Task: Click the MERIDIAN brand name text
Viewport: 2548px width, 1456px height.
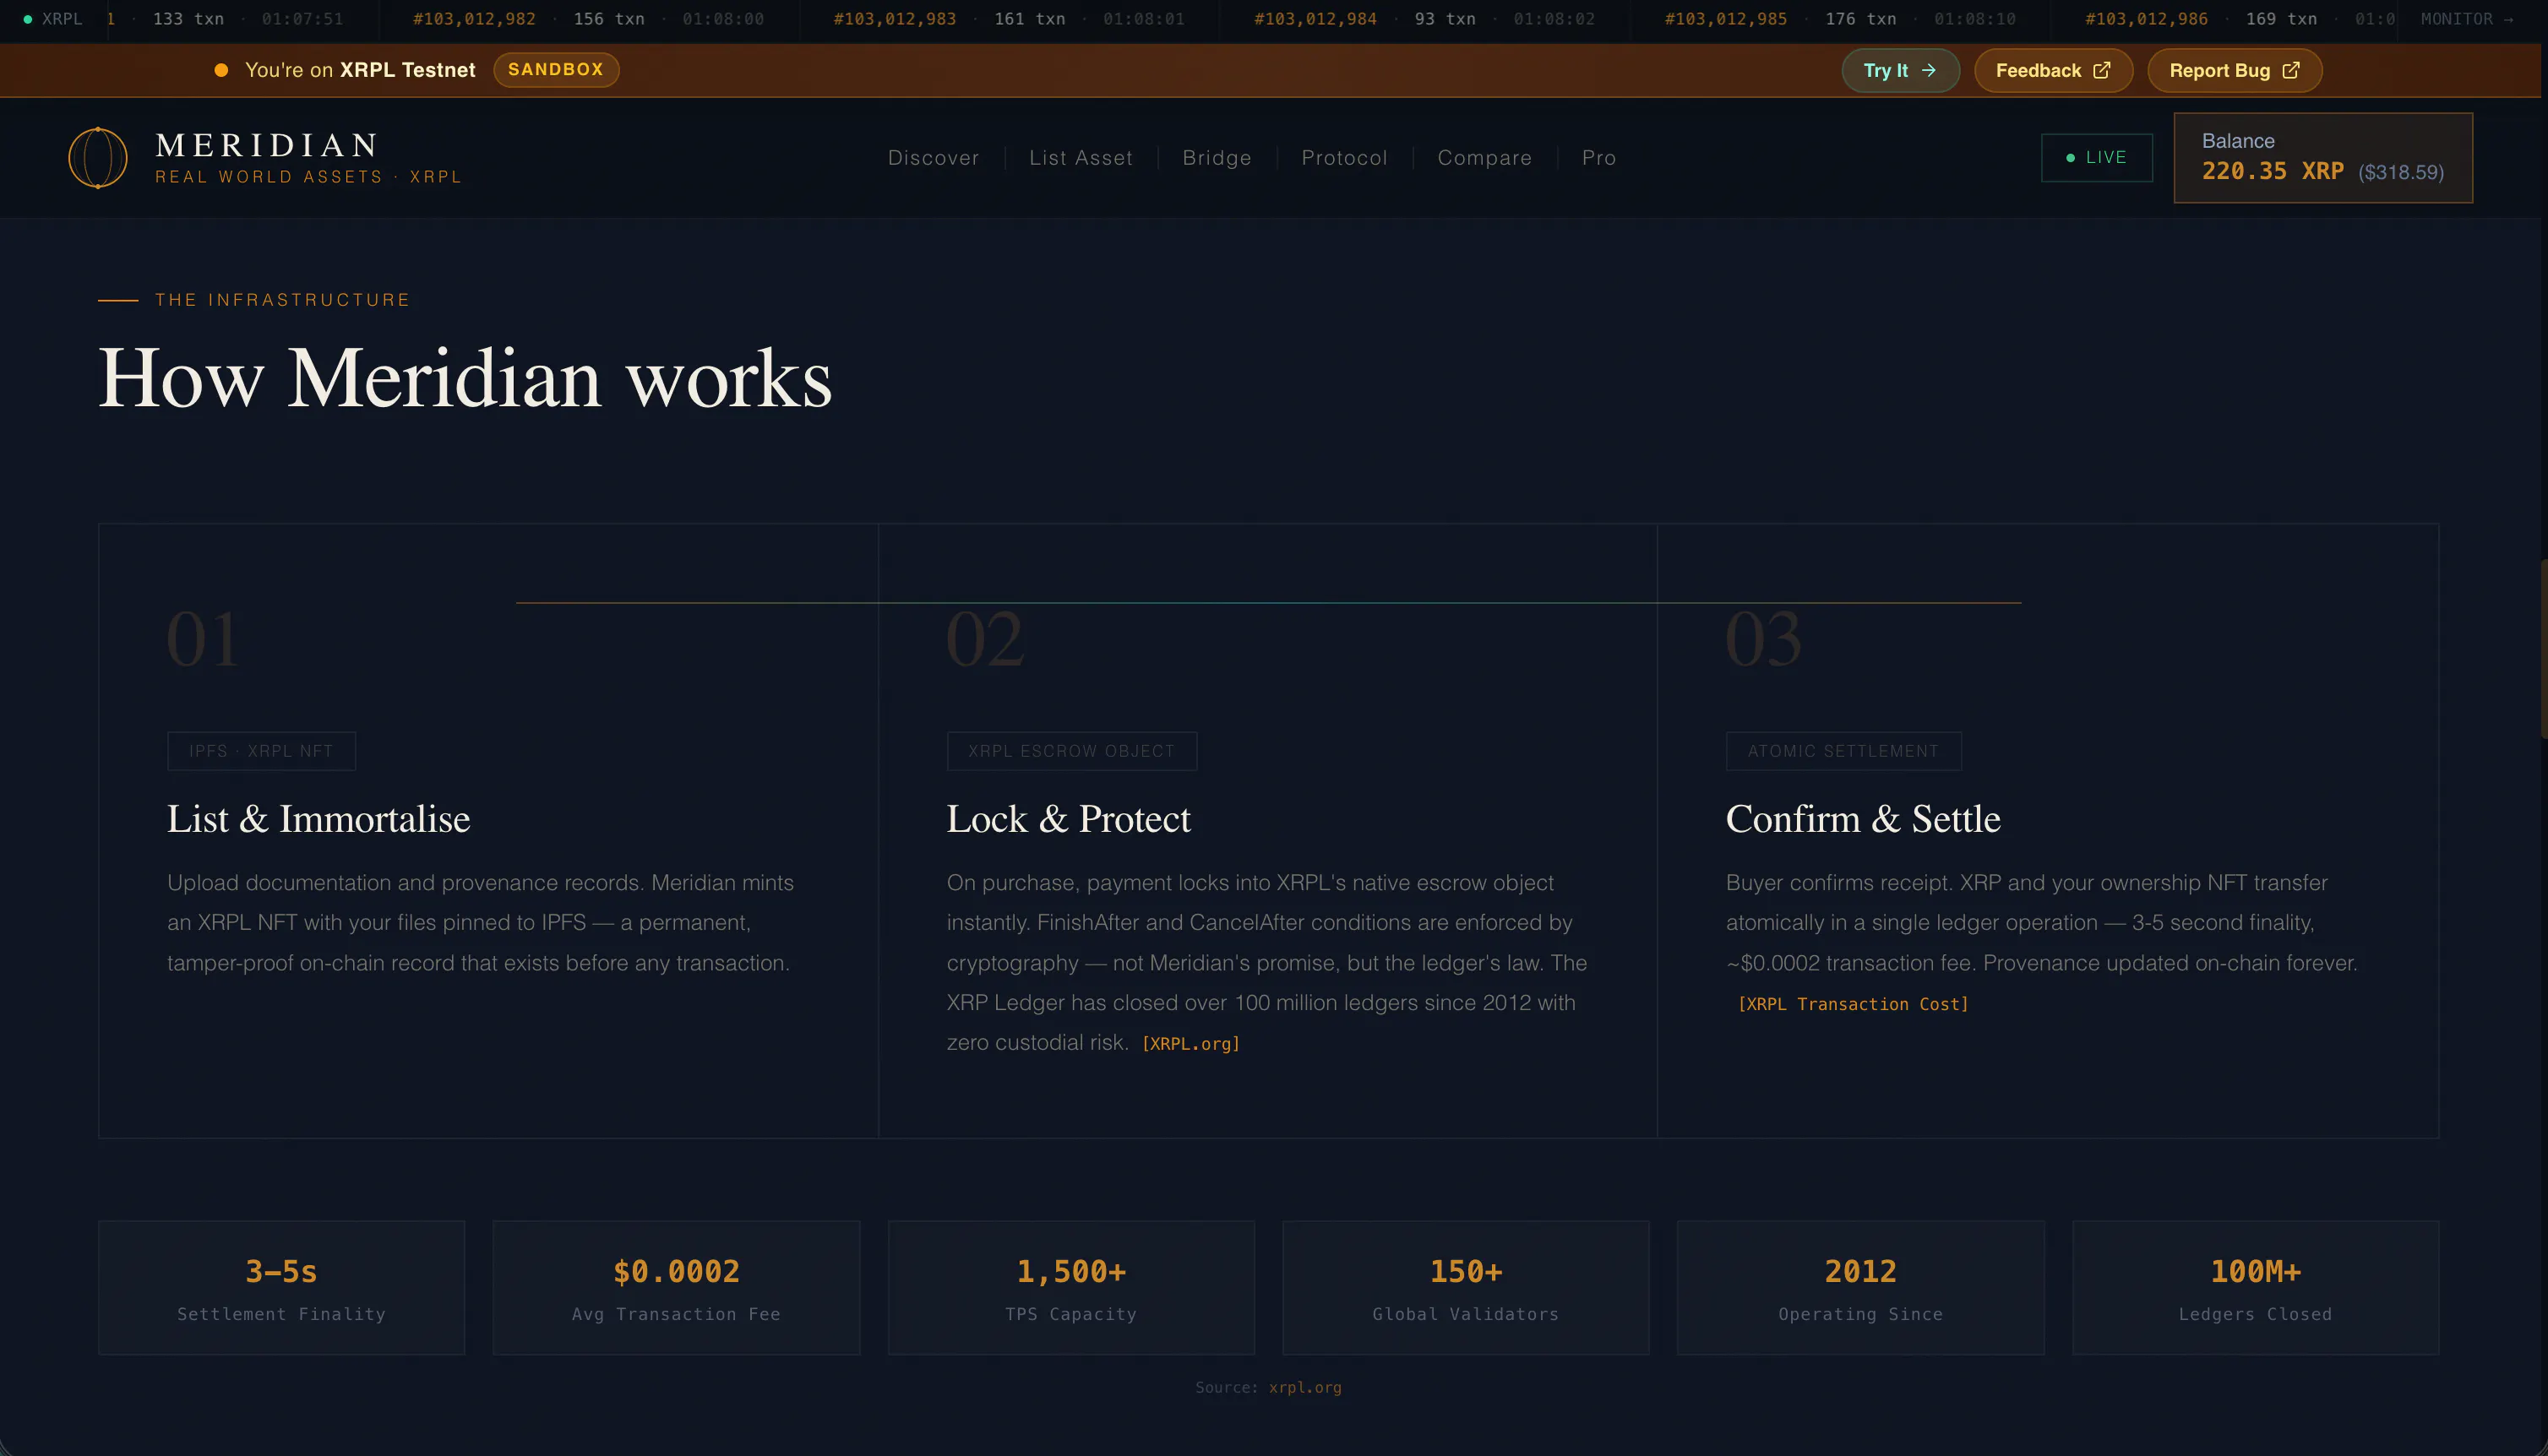Action: pos(268,145)
